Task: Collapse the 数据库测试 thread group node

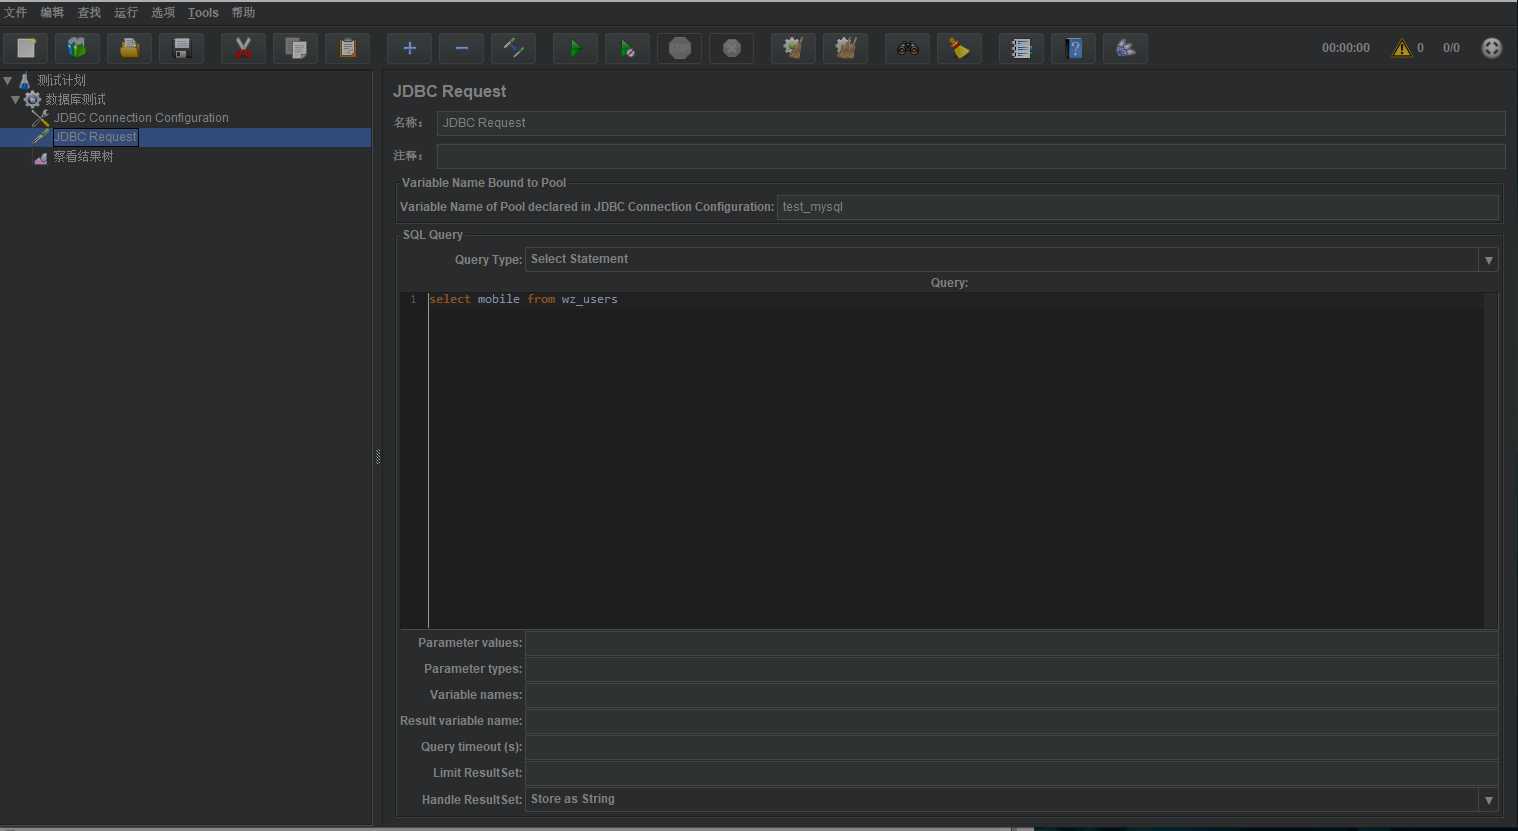Action: [x=15, y=99]
